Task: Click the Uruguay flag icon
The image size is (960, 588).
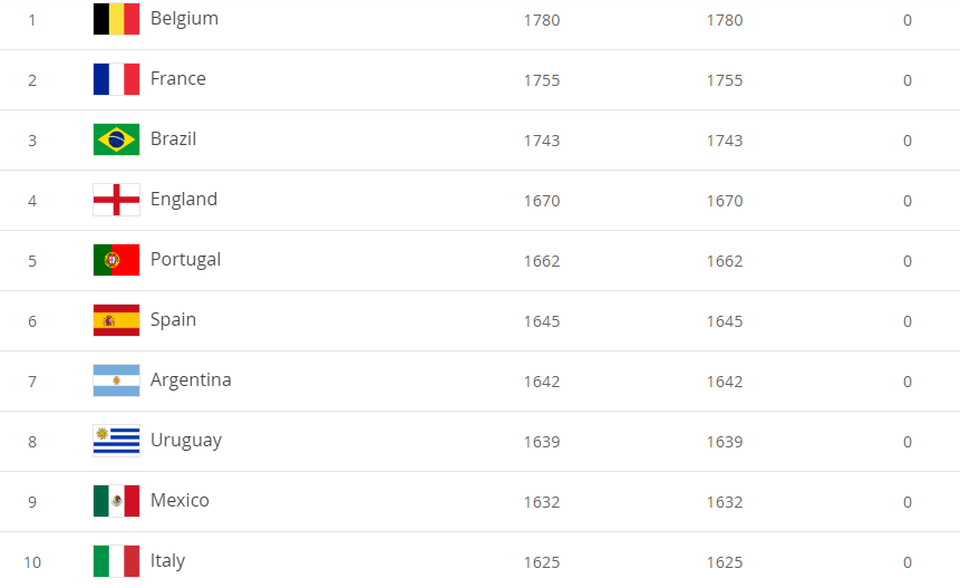Action: pos(116,440)
